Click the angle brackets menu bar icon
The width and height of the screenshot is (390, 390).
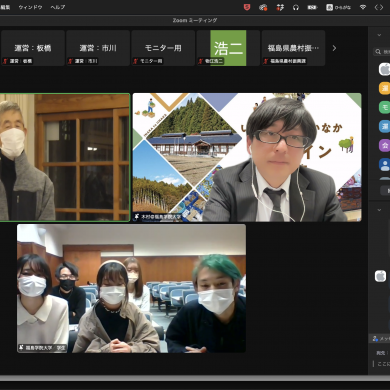[x=379, y=7]
